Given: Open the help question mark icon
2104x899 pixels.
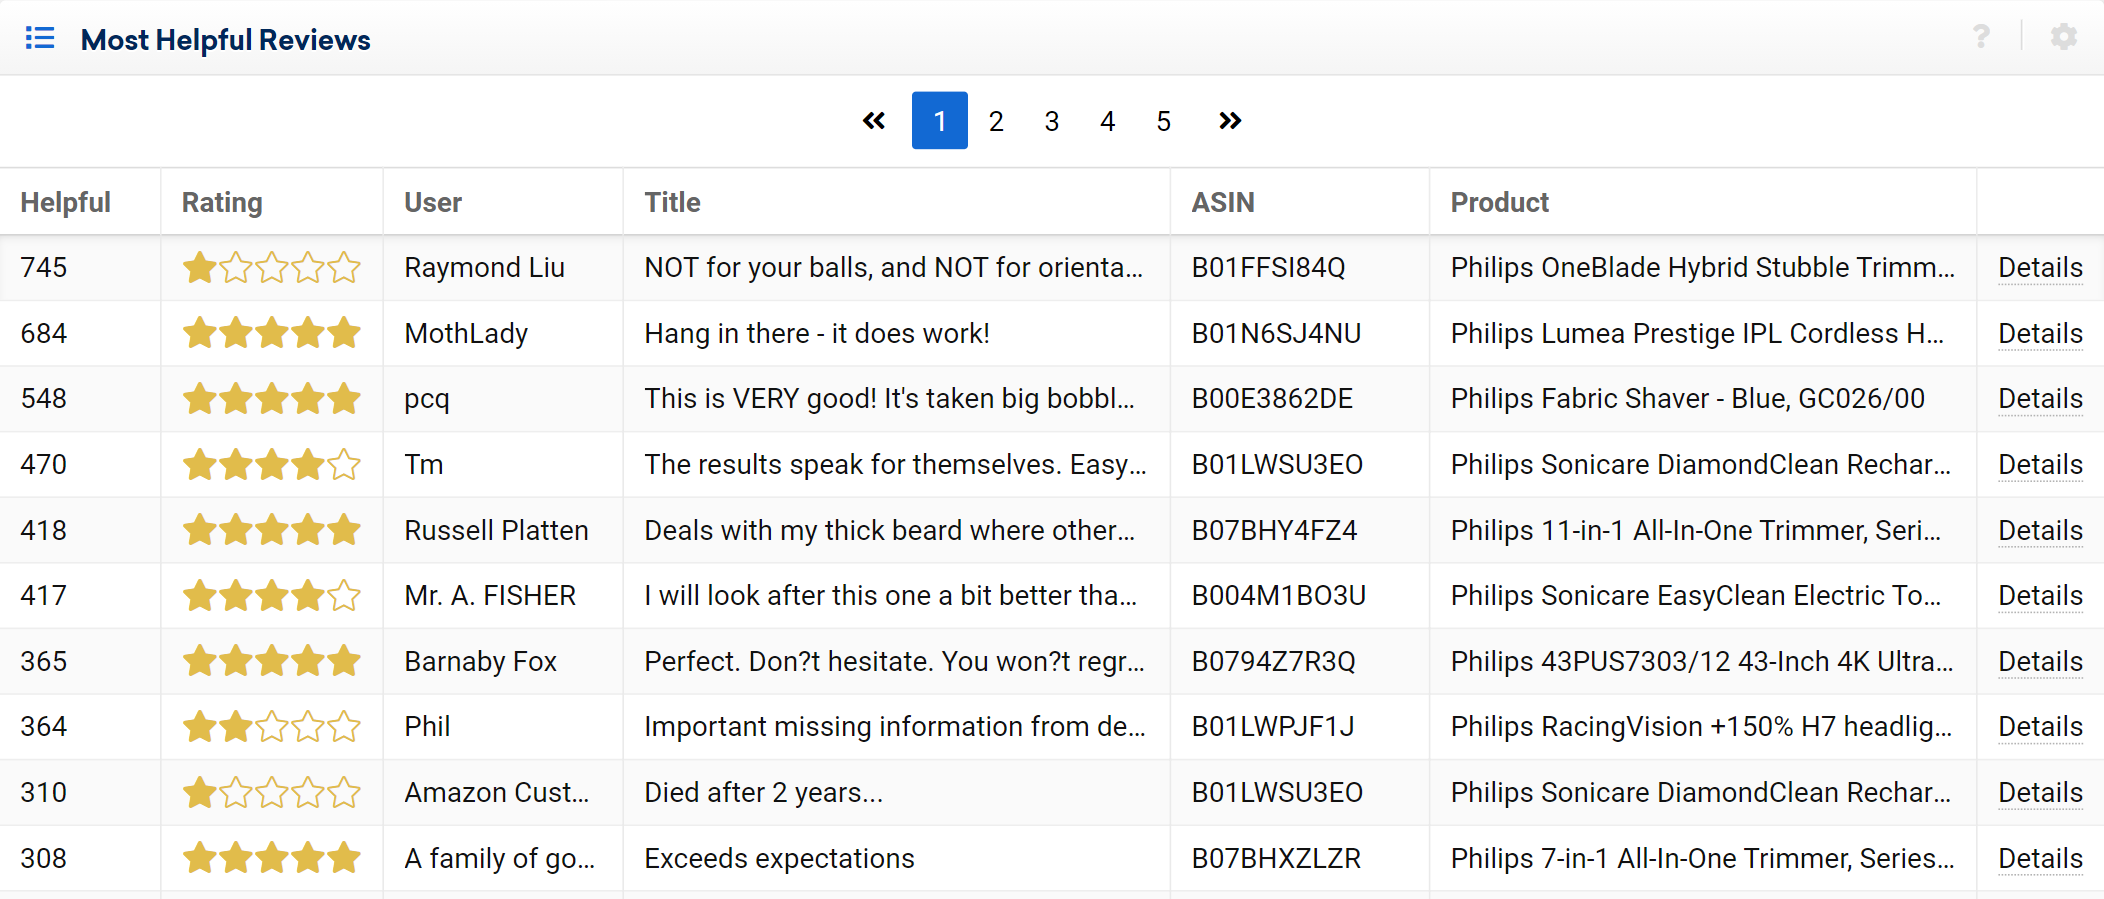Looking at the screenshot, I should pyautogui.click(x=1981, y=37).
